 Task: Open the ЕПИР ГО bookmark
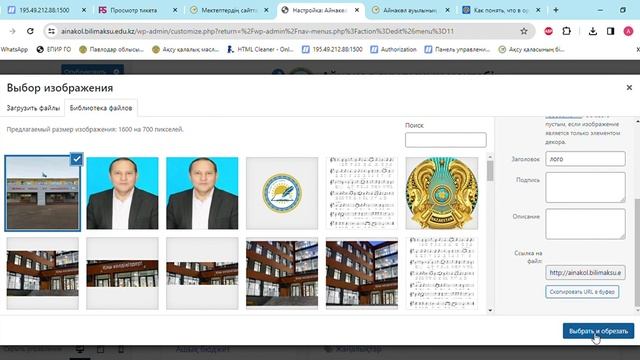pyautogui.click(x=53, y=49)
